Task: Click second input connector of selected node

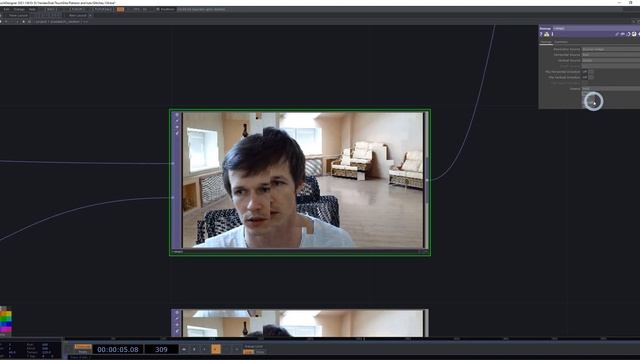Action: tap(173, 198)
